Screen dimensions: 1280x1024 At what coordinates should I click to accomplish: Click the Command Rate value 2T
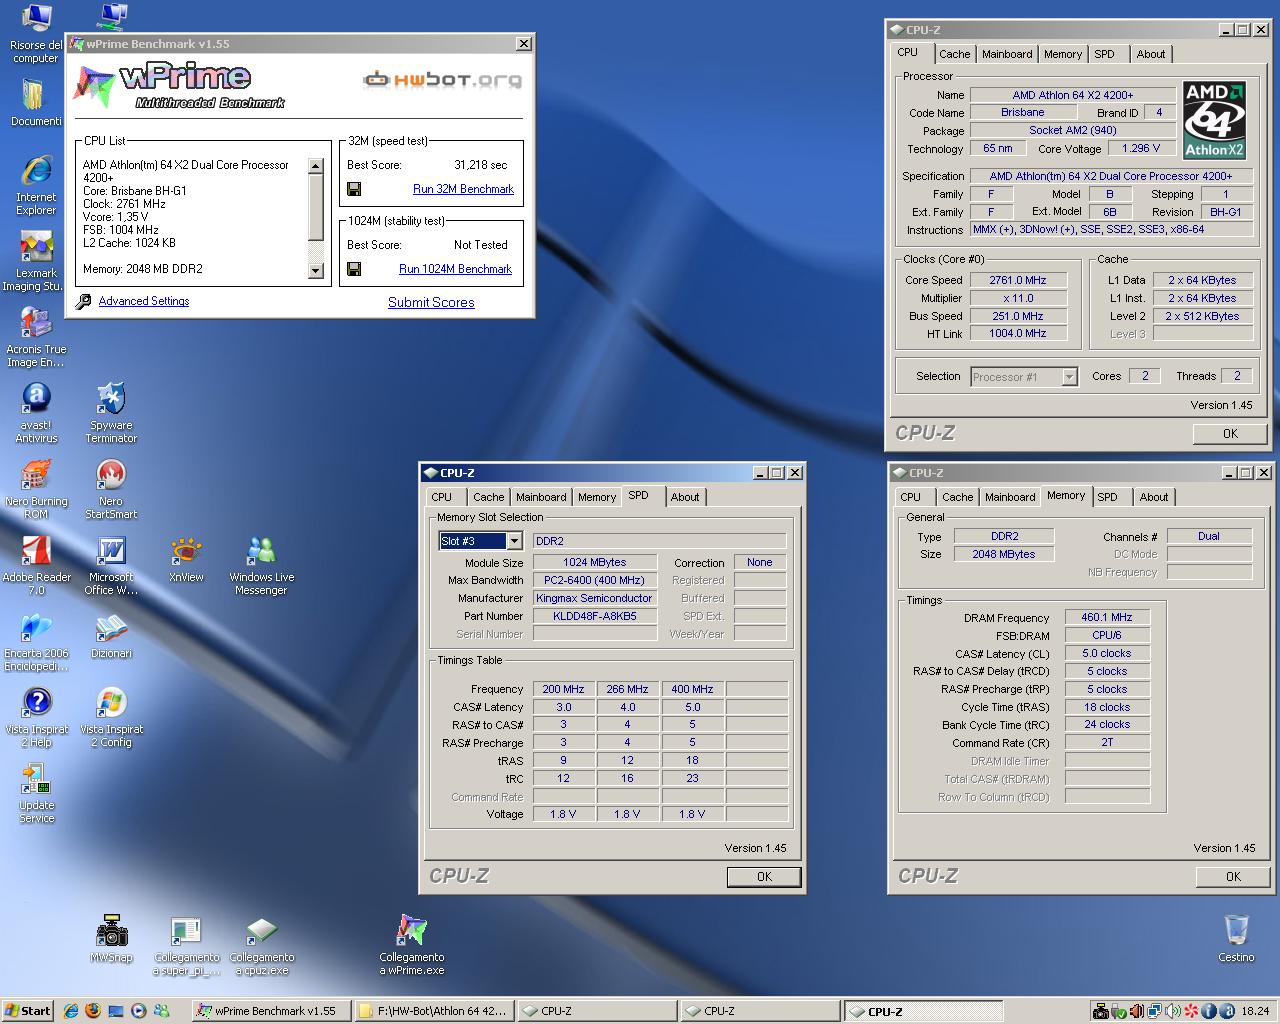click(x=1107, y=743)
